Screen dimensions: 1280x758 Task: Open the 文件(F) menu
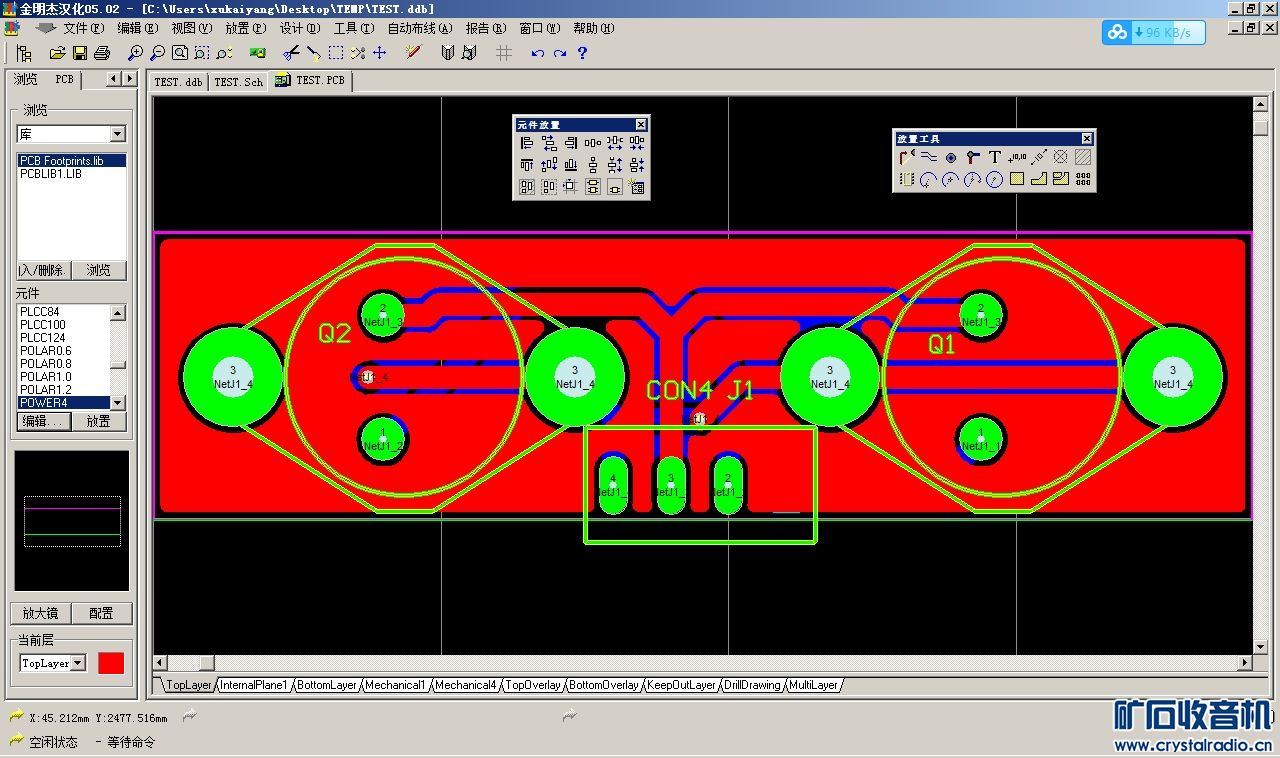(83, 28)
